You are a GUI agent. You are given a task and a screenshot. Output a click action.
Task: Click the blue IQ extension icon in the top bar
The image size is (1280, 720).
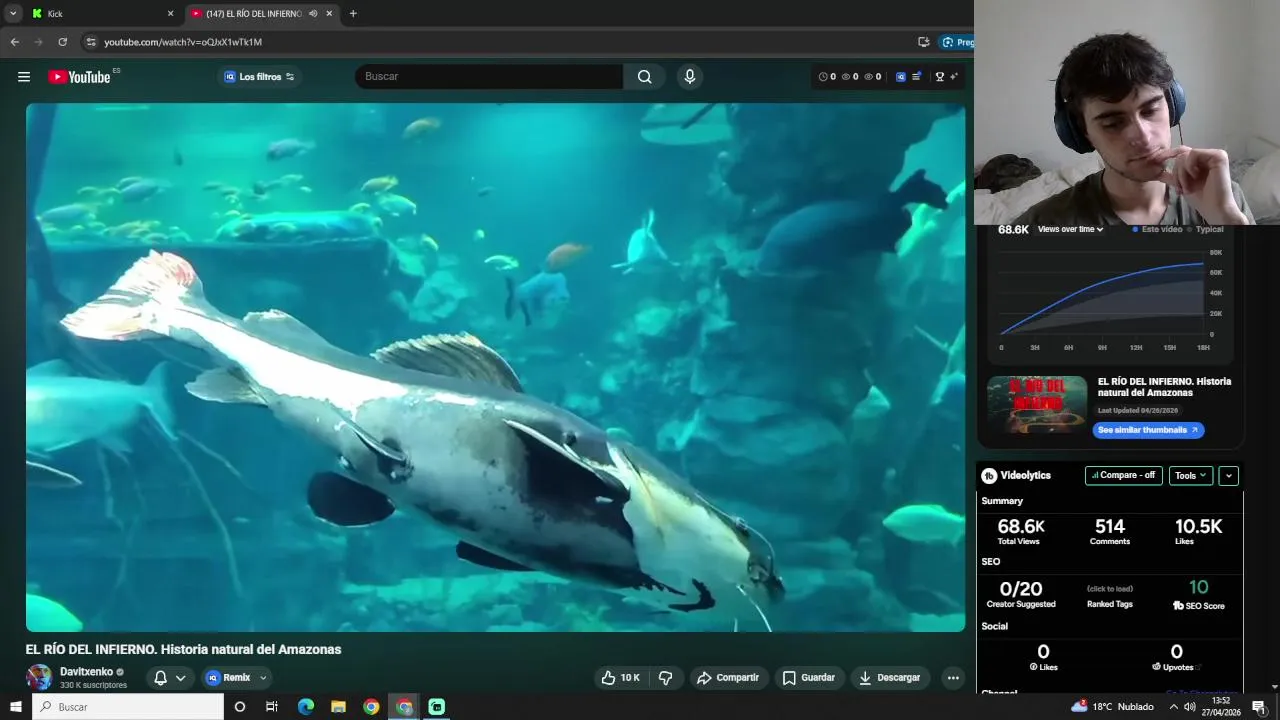pyautogui.click(x=901, y=77)
